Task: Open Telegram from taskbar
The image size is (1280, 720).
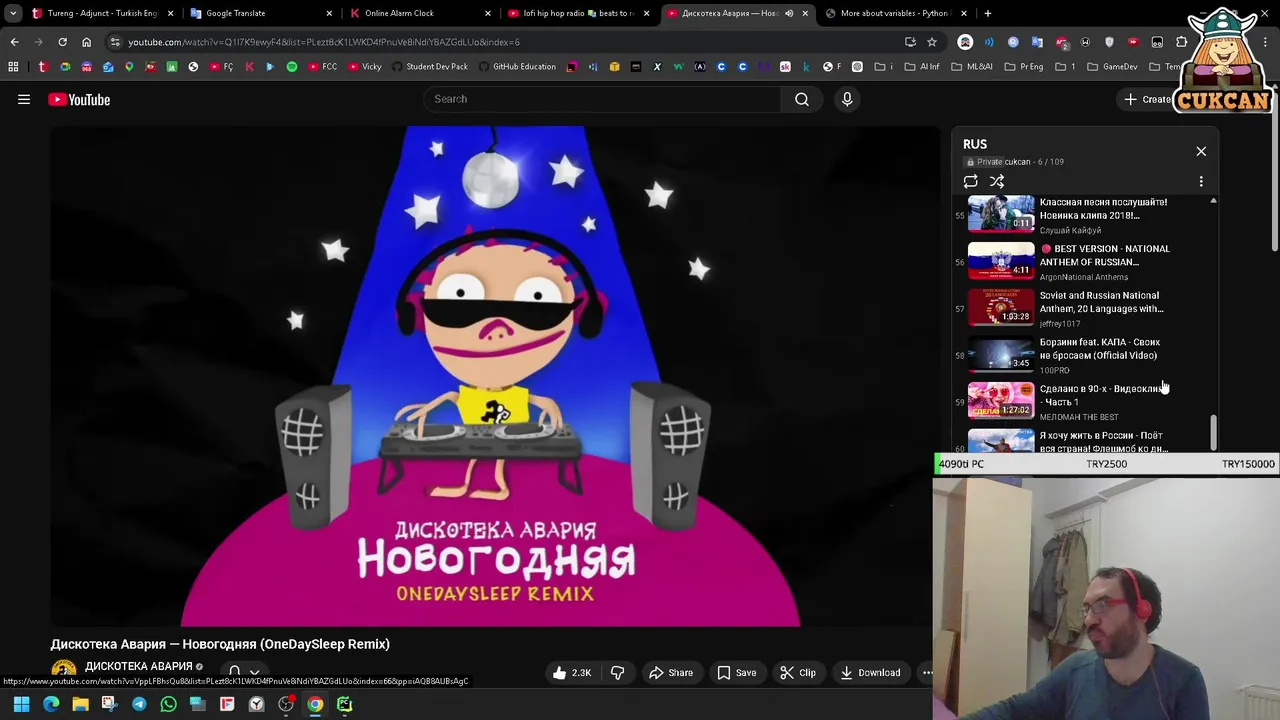Action: tap(139, 704)
